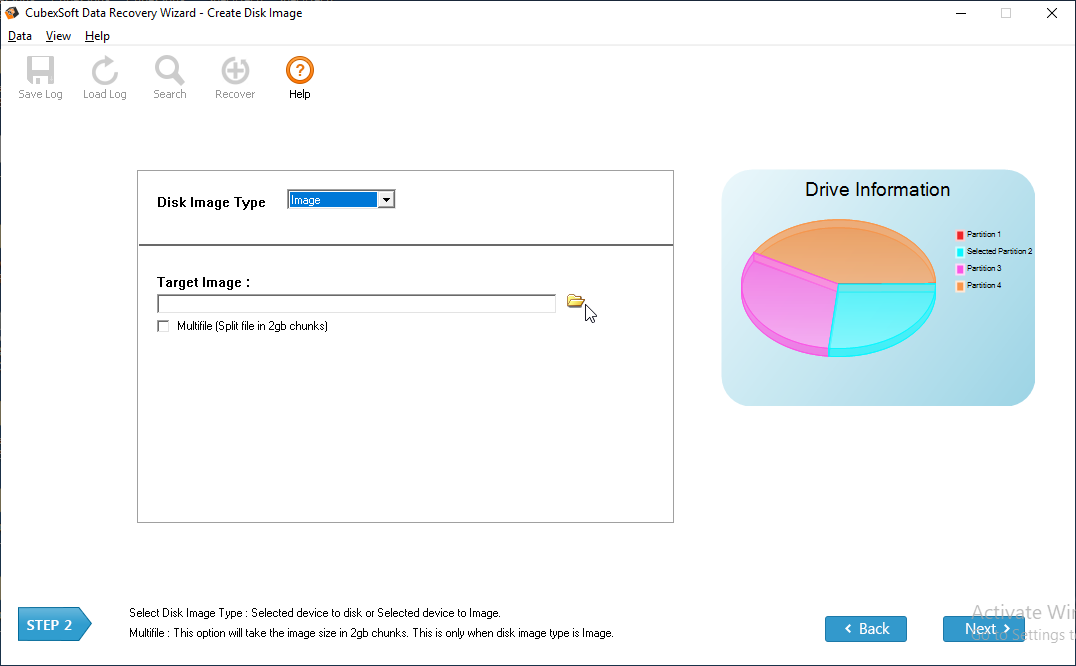Expand the Disk Image Type dropdown arrow
This screenshot has width=1076, height=666.
pyautogui.click(x=386, y=200)
